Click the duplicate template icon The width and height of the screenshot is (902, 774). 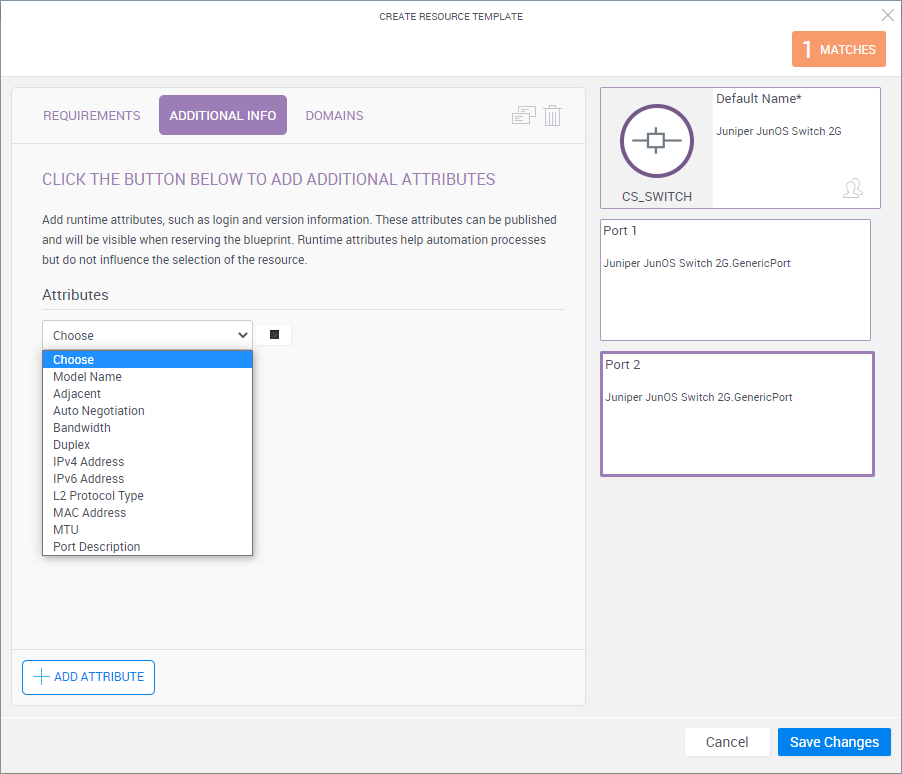click(523, 115)
